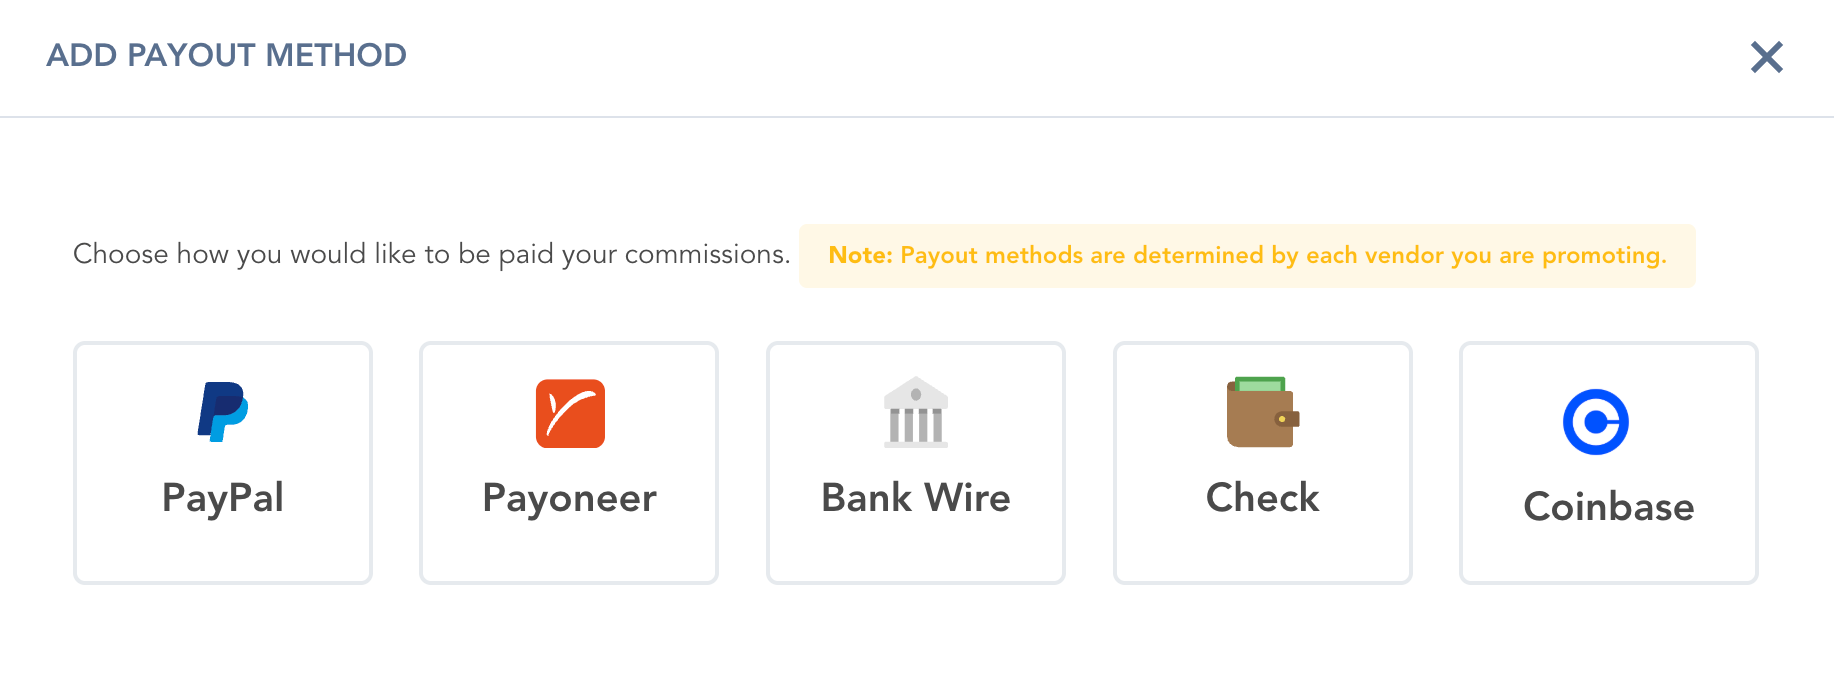
Task: Click the commissions instruction sentence
Action: [x=431, y=255]
